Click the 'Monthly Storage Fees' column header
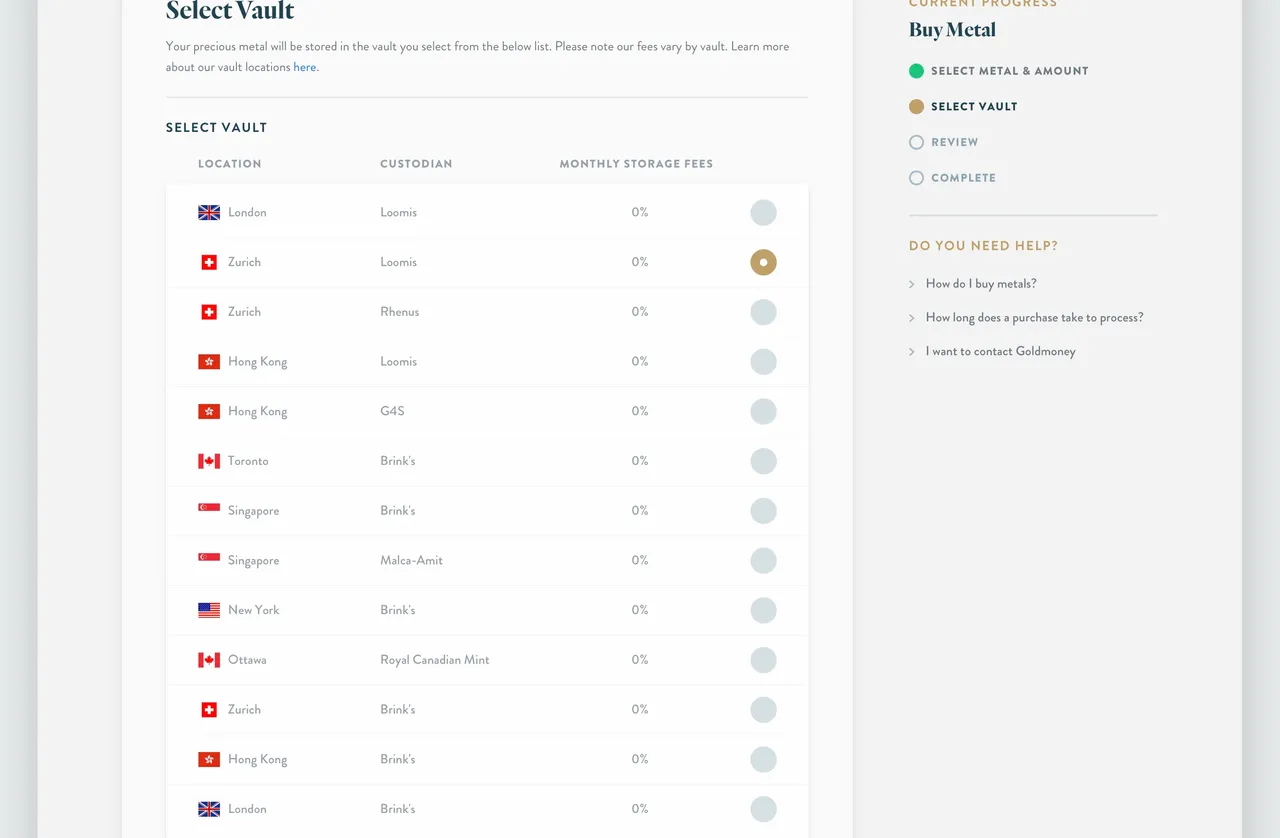Viewport: 1280px width, 838px height. (636, 164)
